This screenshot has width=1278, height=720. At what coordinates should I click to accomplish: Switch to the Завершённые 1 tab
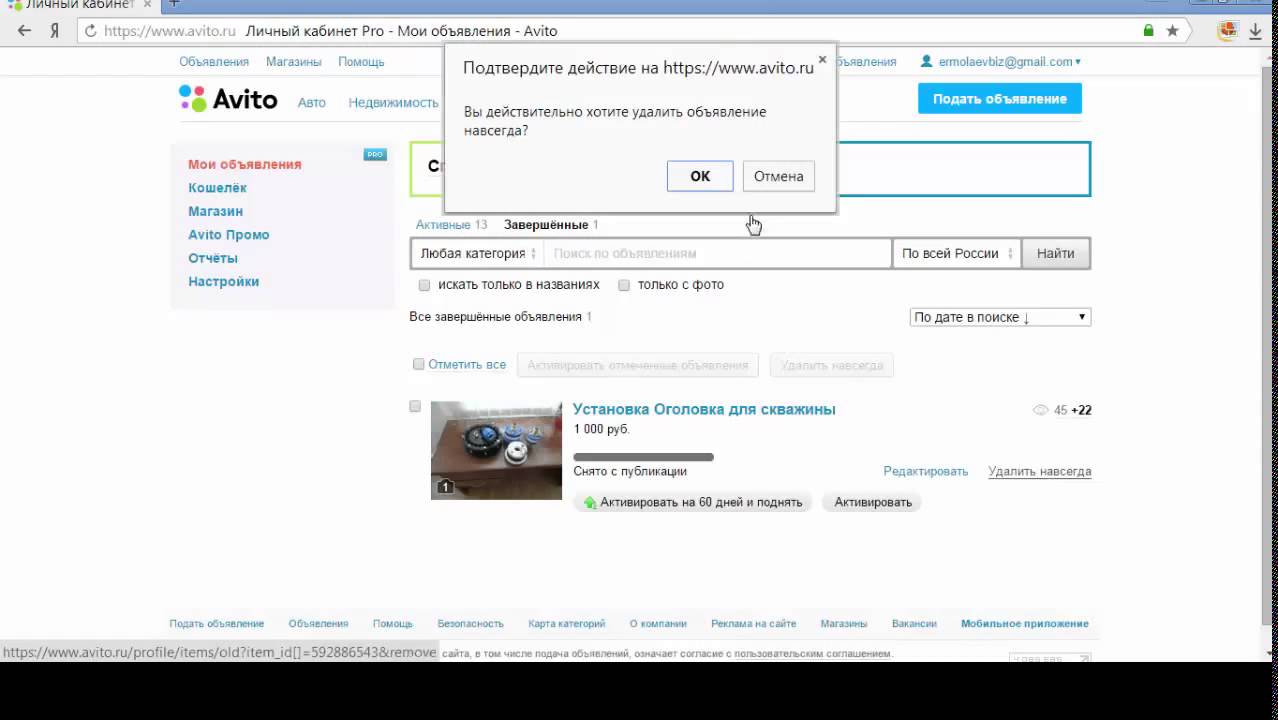[551, 225]
